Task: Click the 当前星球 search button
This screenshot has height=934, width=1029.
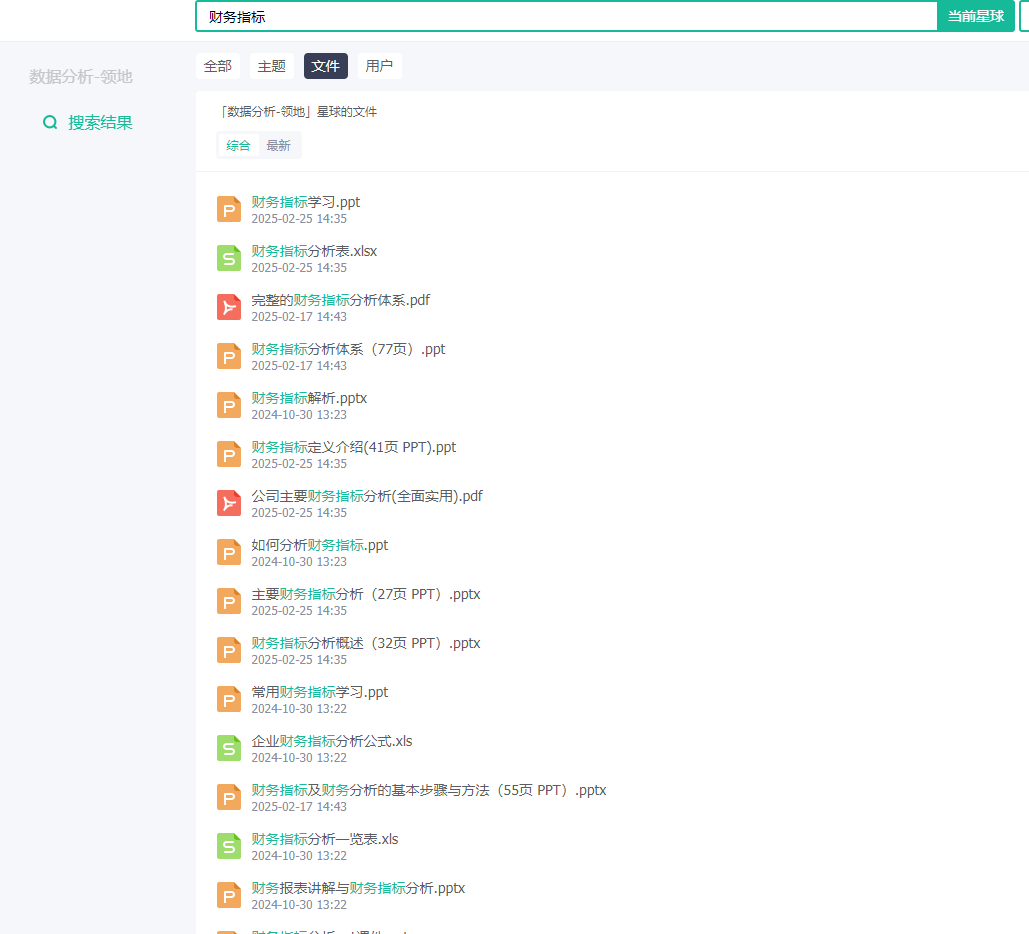Action: click(x=976, y=16)
